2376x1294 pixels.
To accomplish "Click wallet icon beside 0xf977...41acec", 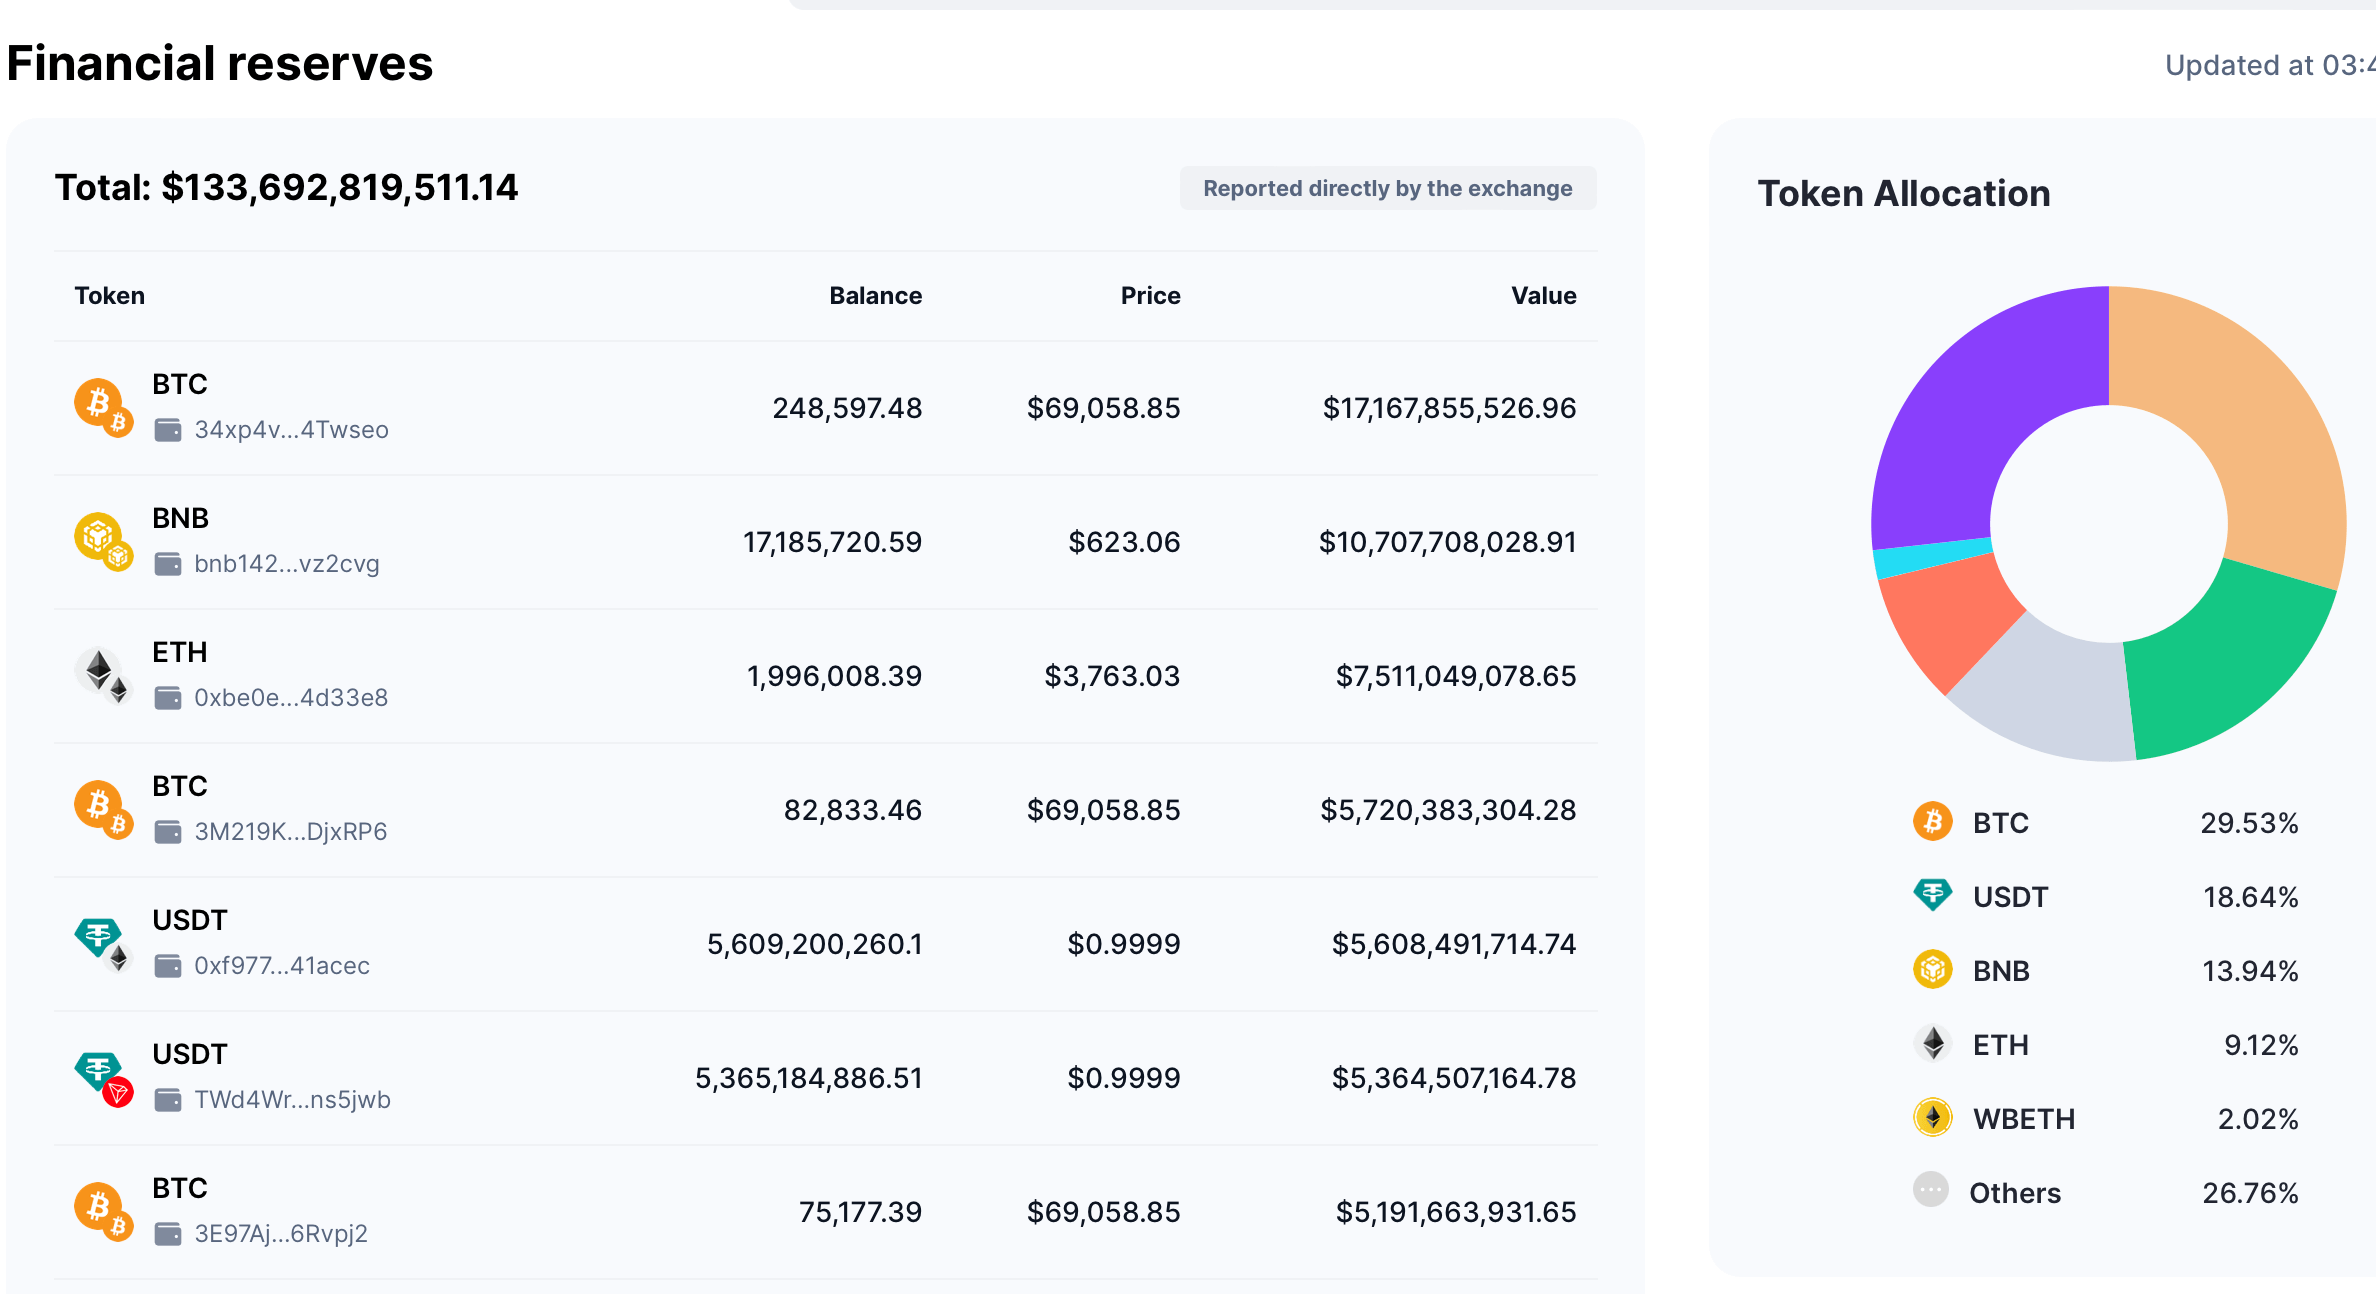I will (168, 966).
